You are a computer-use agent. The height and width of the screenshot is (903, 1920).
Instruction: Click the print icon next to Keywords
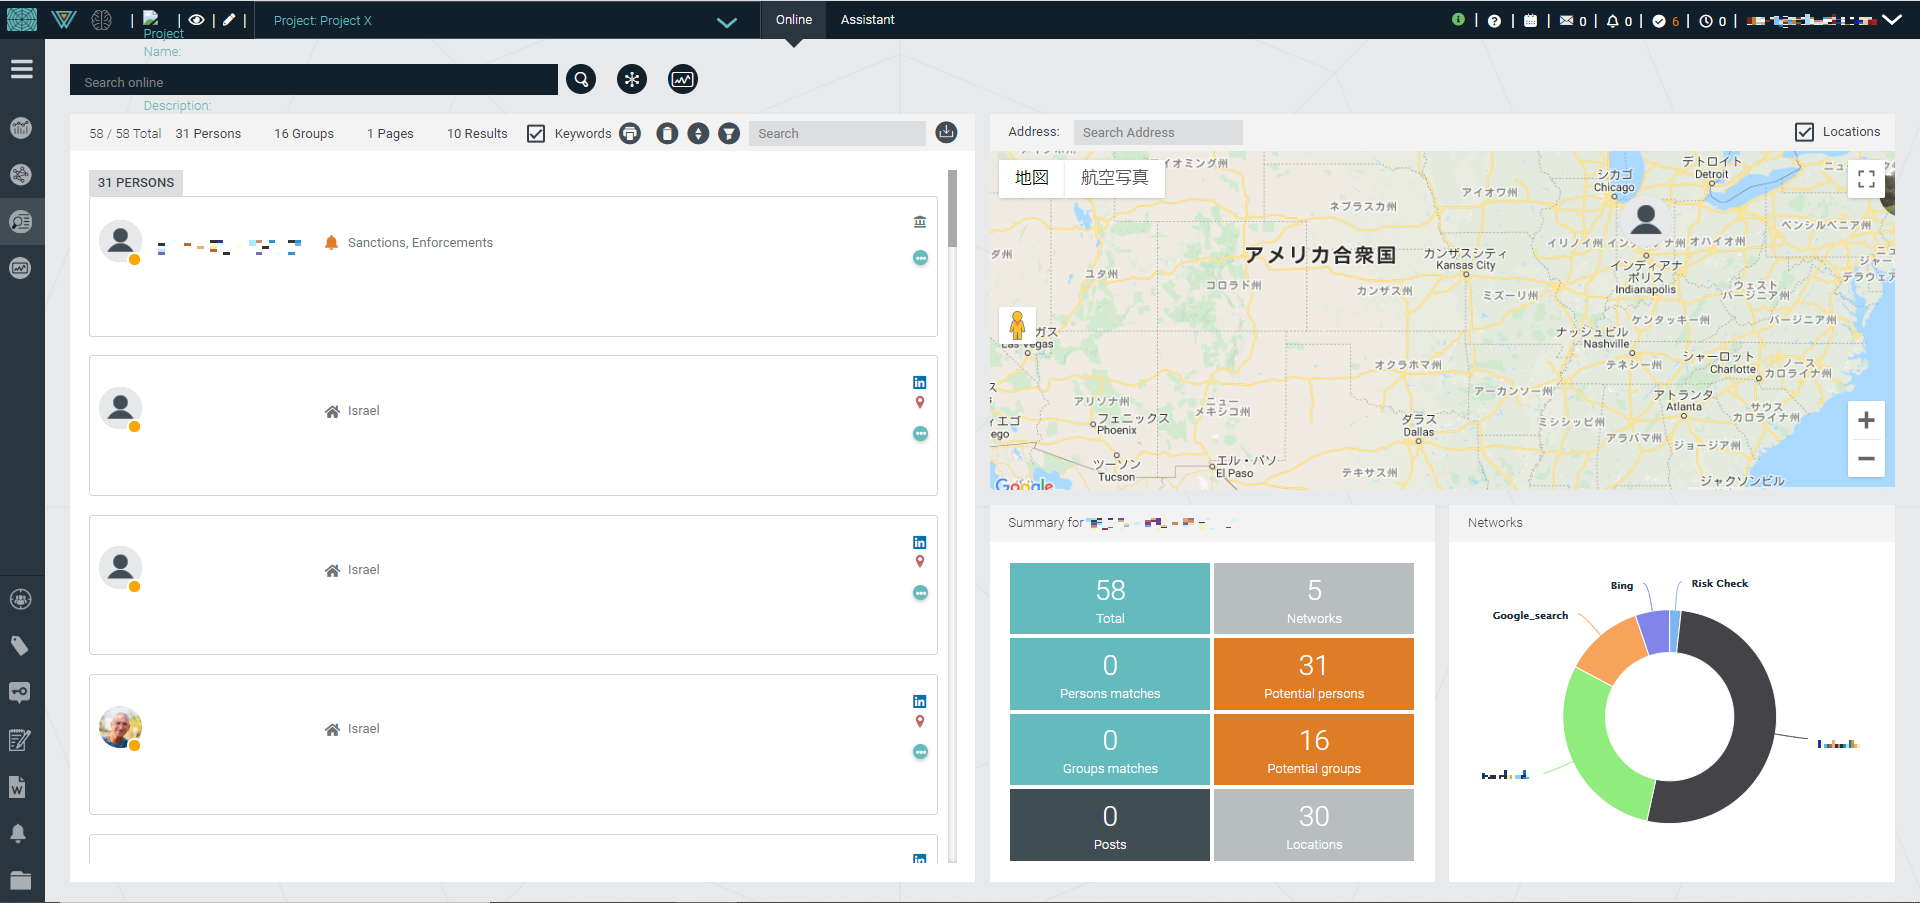click(630, 133)
